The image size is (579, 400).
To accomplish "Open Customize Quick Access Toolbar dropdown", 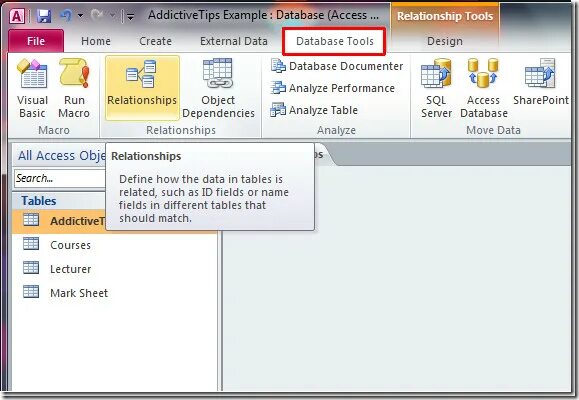I will (130, 16).
